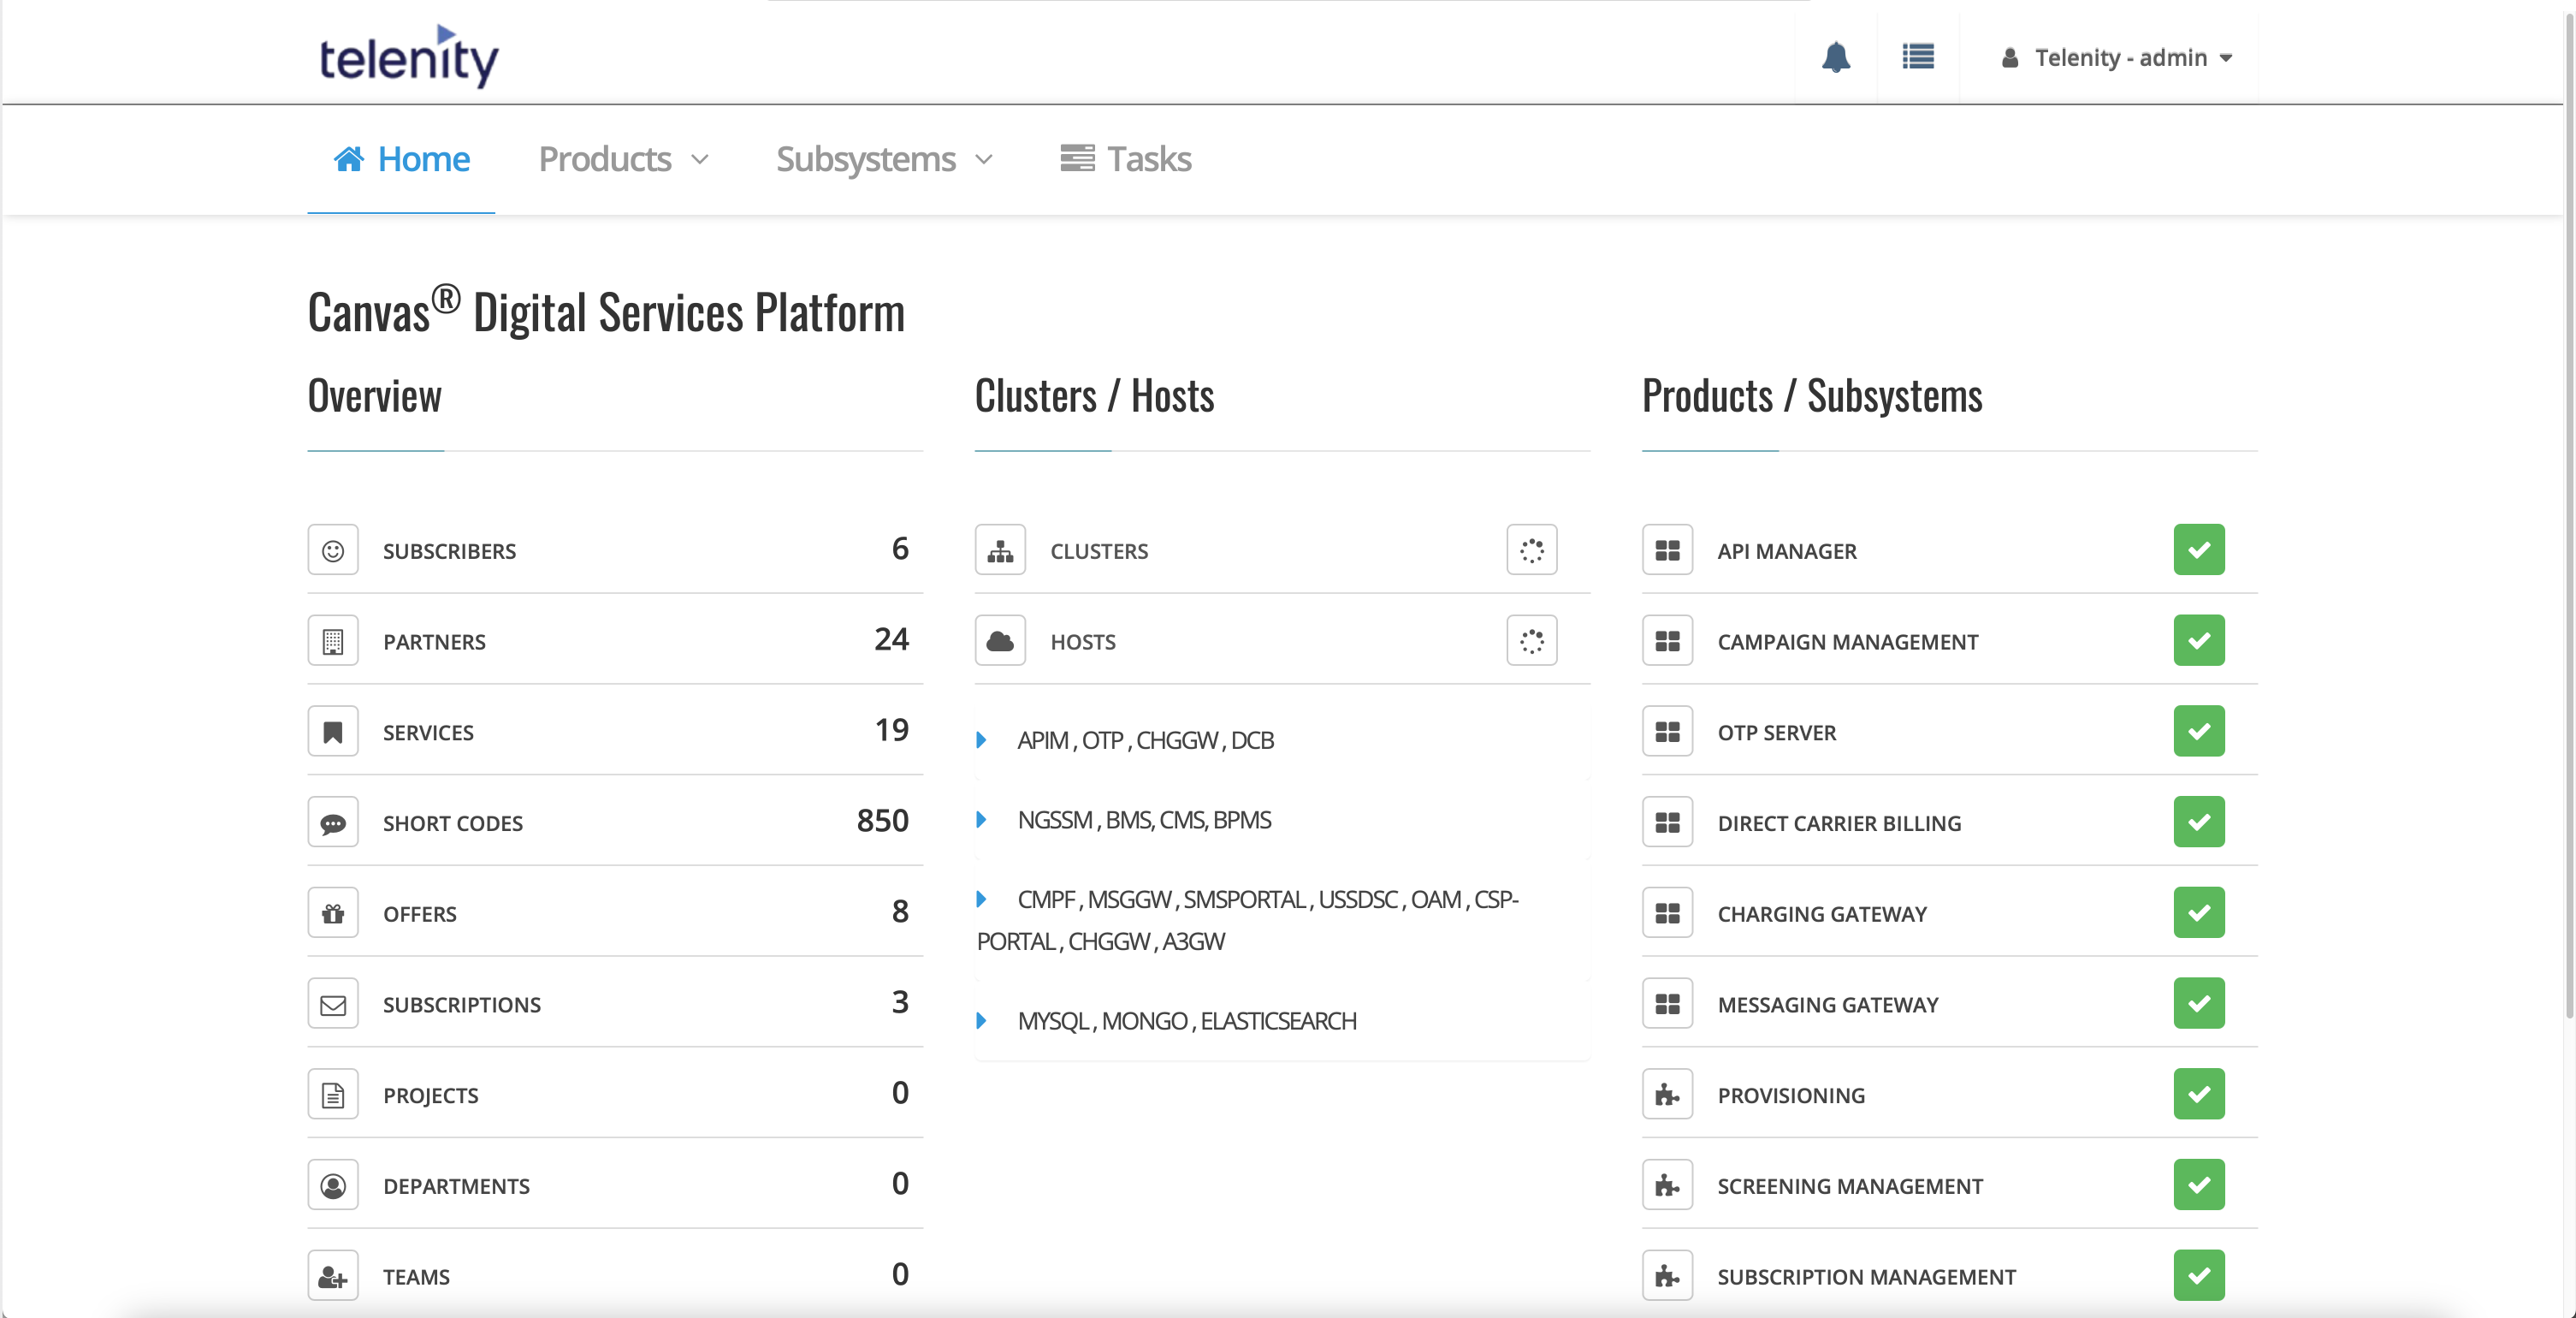The image size is (2576, 1318).
Task: Click the SUBSCRIPTIONS label
Action: [x=462, y=1005]
